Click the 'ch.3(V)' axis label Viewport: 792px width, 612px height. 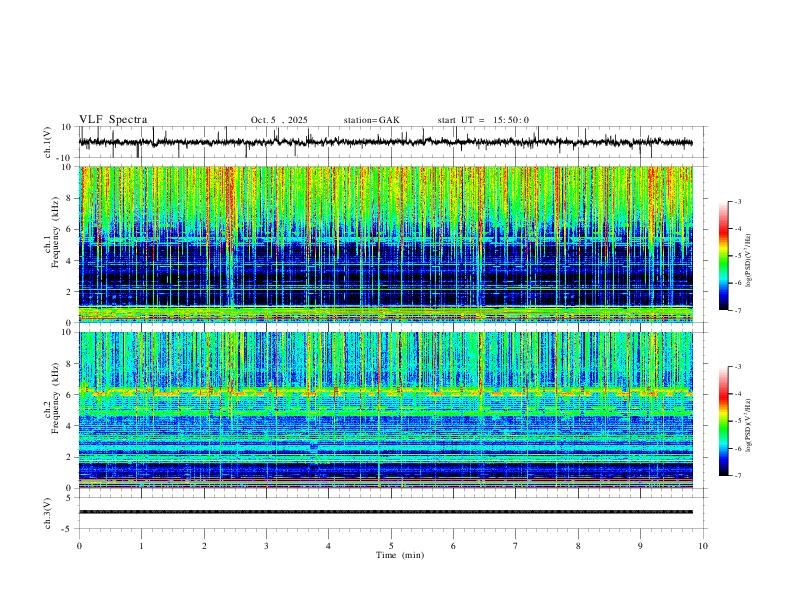[x=48, y=513]
